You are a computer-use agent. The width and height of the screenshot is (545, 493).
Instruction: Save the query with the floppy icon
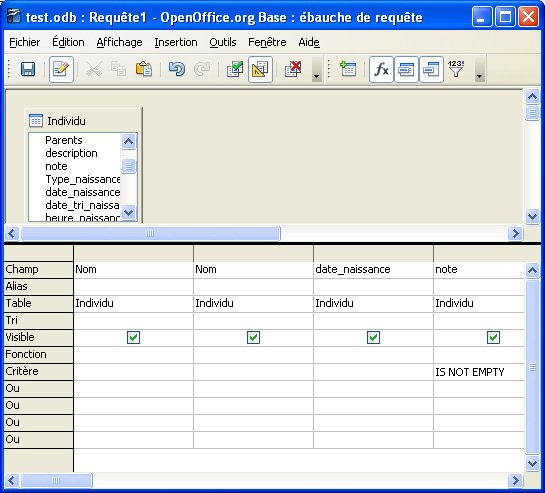[x=28, y=69]
